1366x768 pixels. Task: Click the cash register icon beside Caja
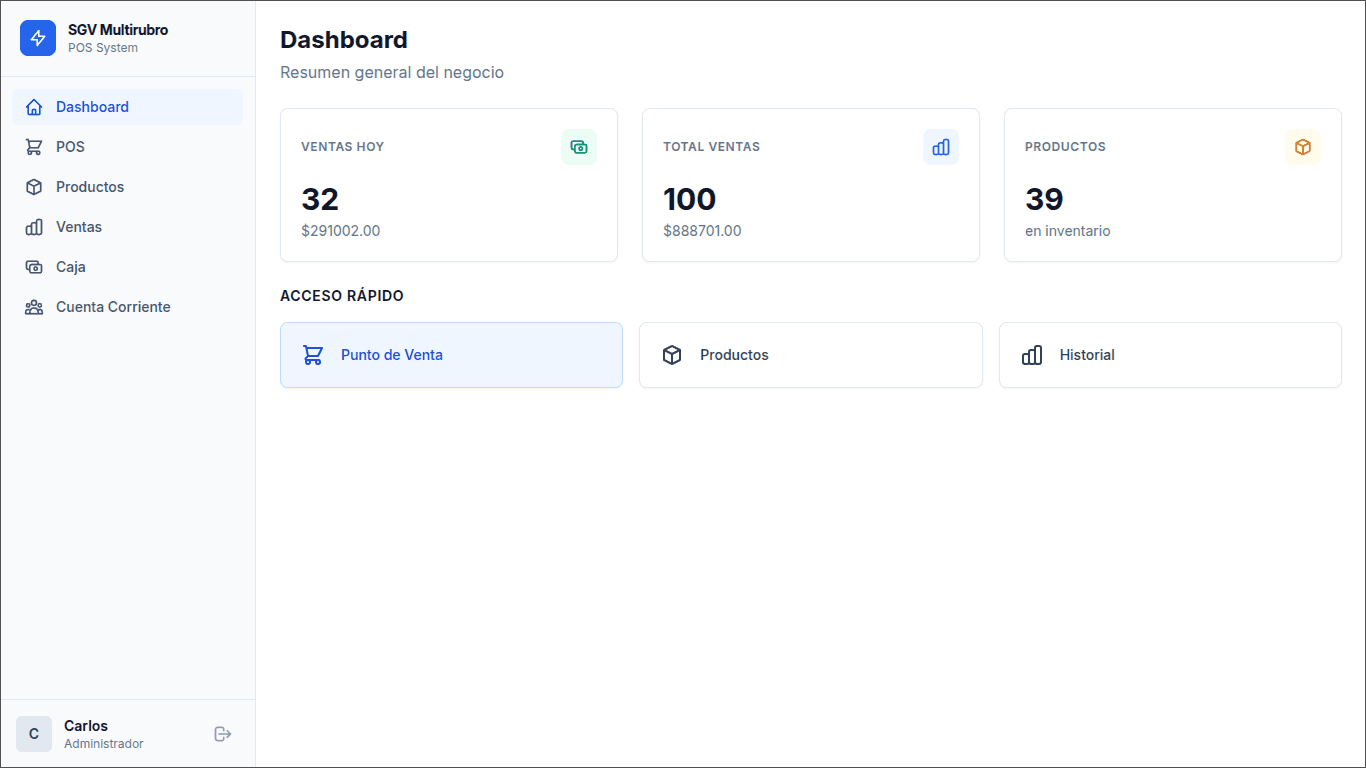click(x=34, y=267)
